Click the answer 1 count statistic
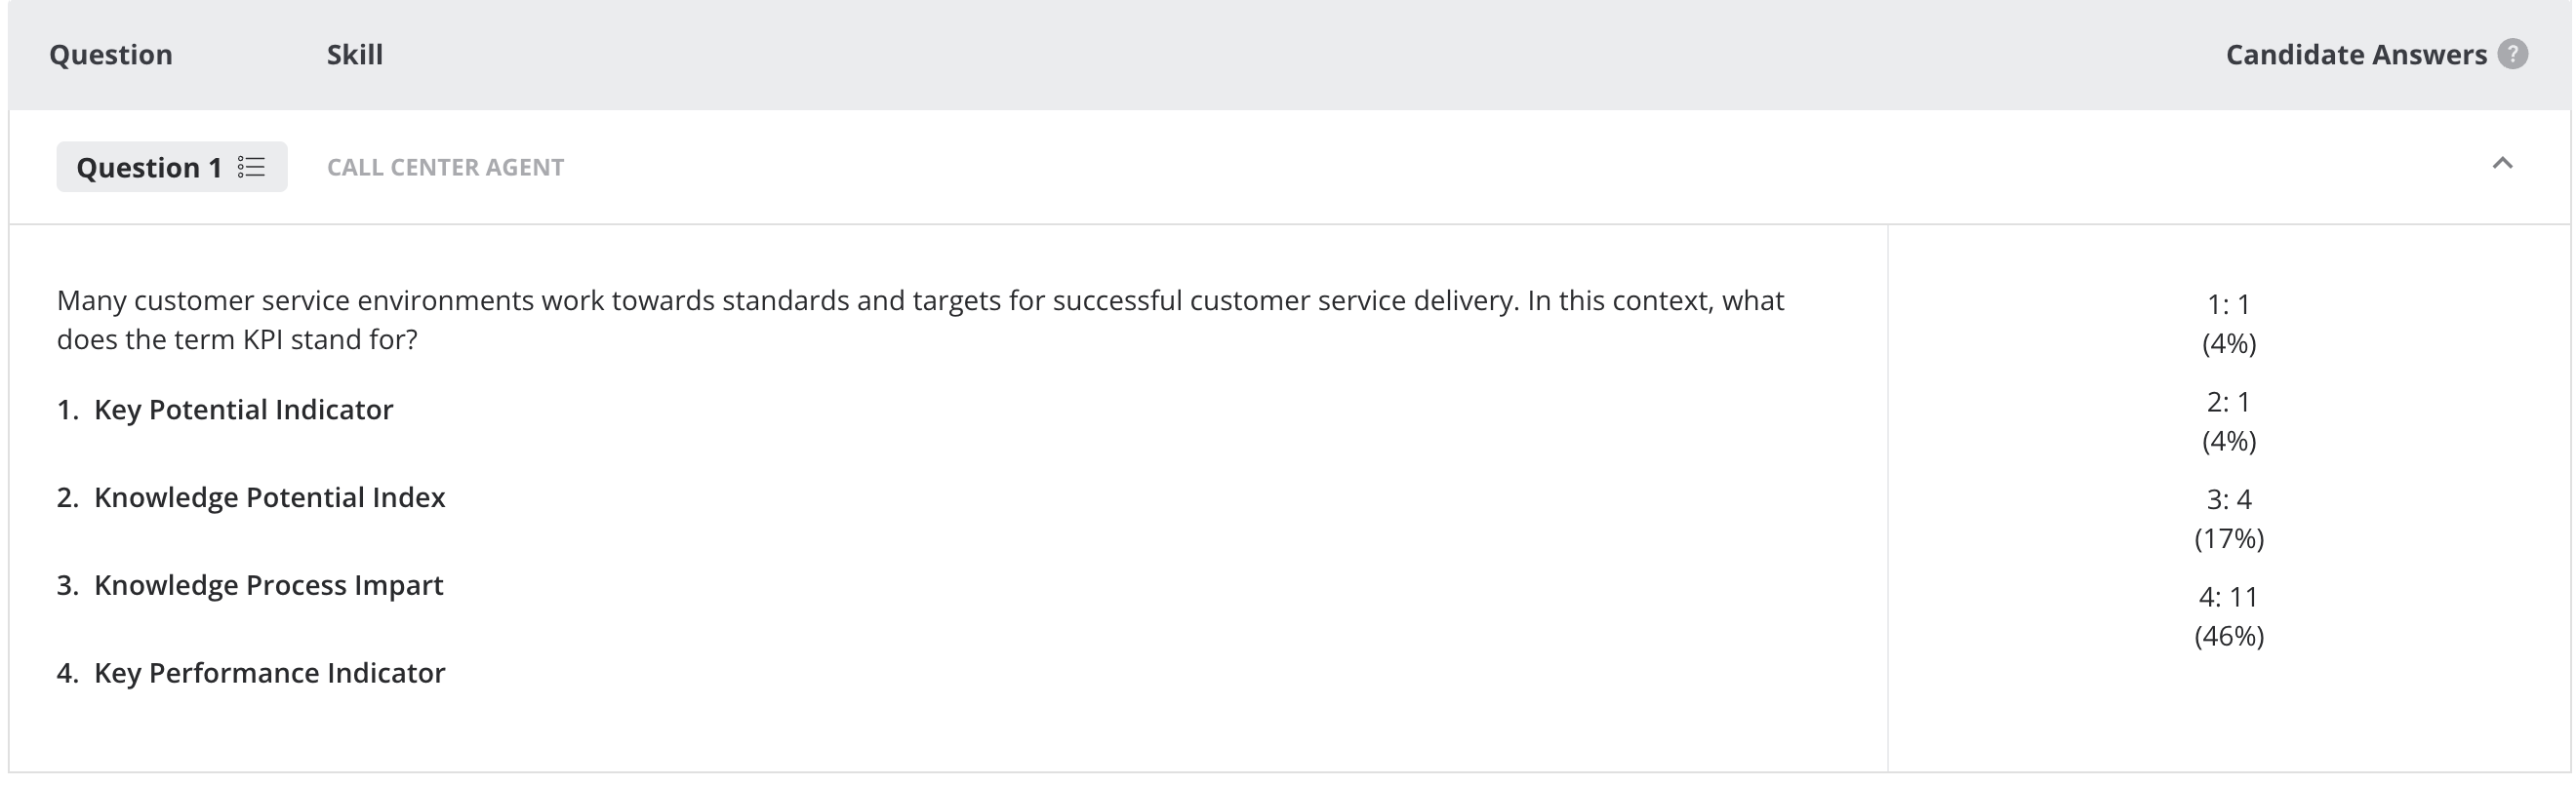Image resolution: width=2576 pixels, height=786 pixels. tap(2229, 304)
